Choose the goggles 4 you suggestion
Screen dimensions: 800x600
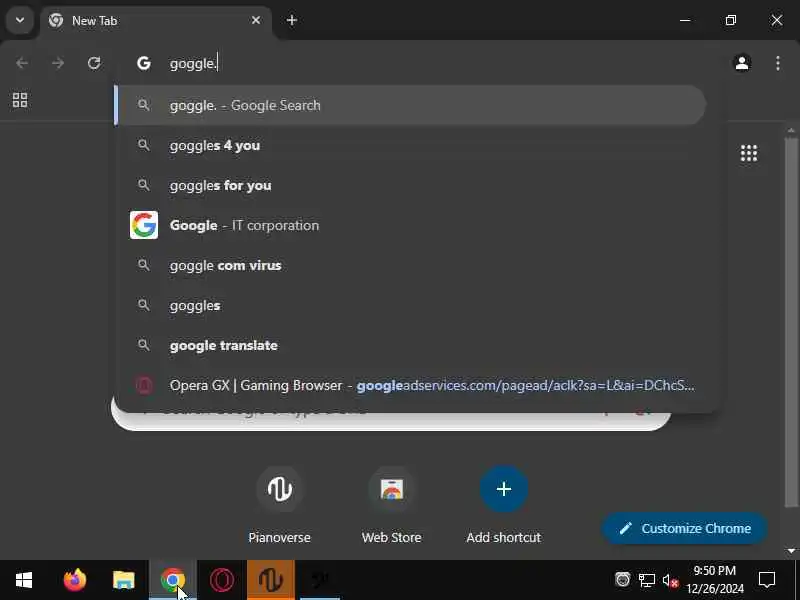tap(411, 145)
